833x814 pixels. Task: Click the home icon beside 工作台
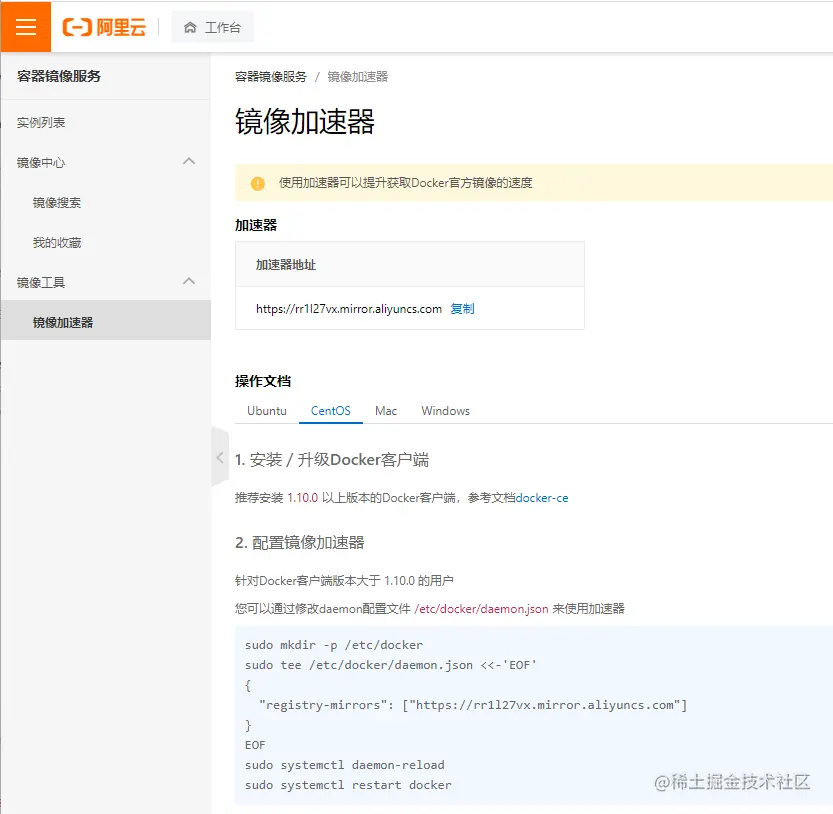(x=190, y=28)
